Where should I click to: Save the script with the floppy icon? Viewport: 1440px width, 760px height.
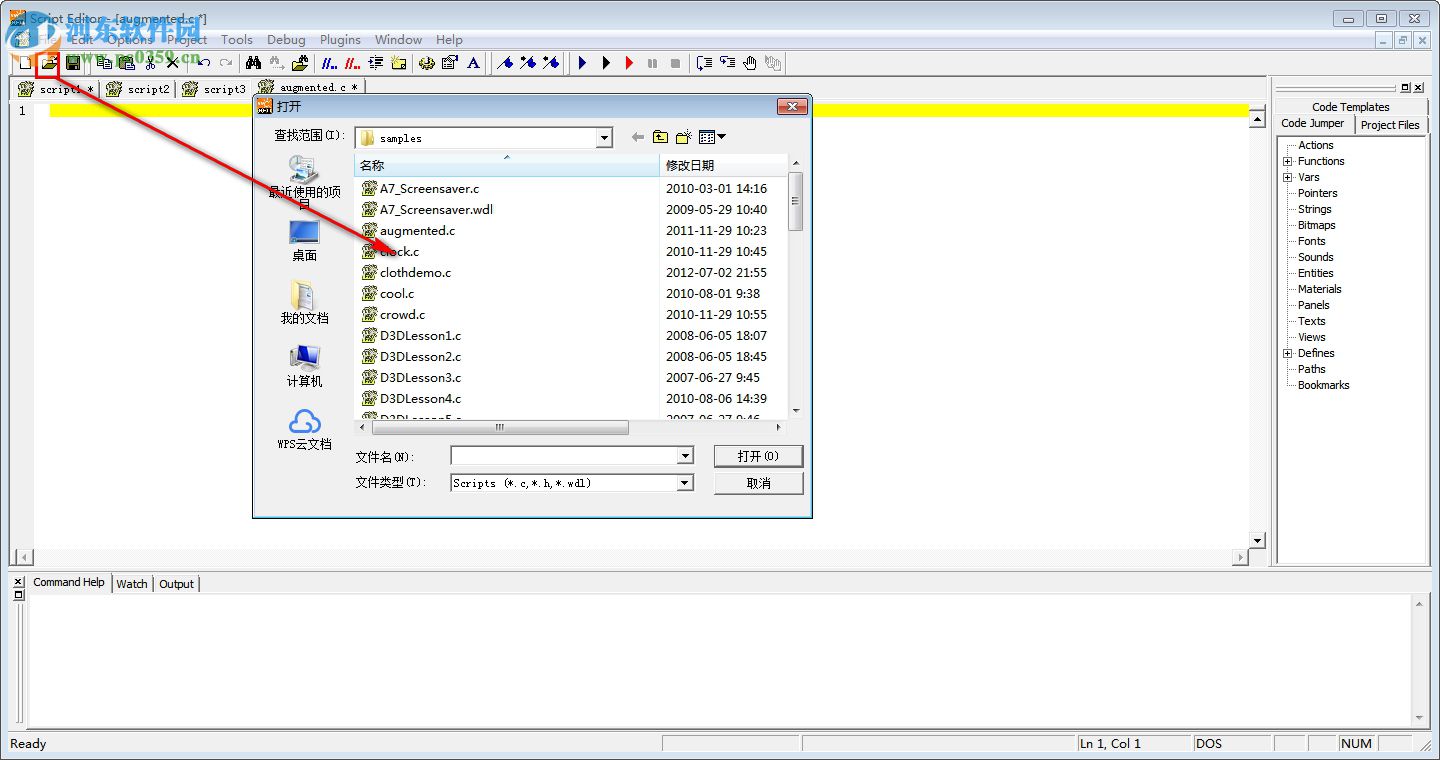[x=73, y=63]
